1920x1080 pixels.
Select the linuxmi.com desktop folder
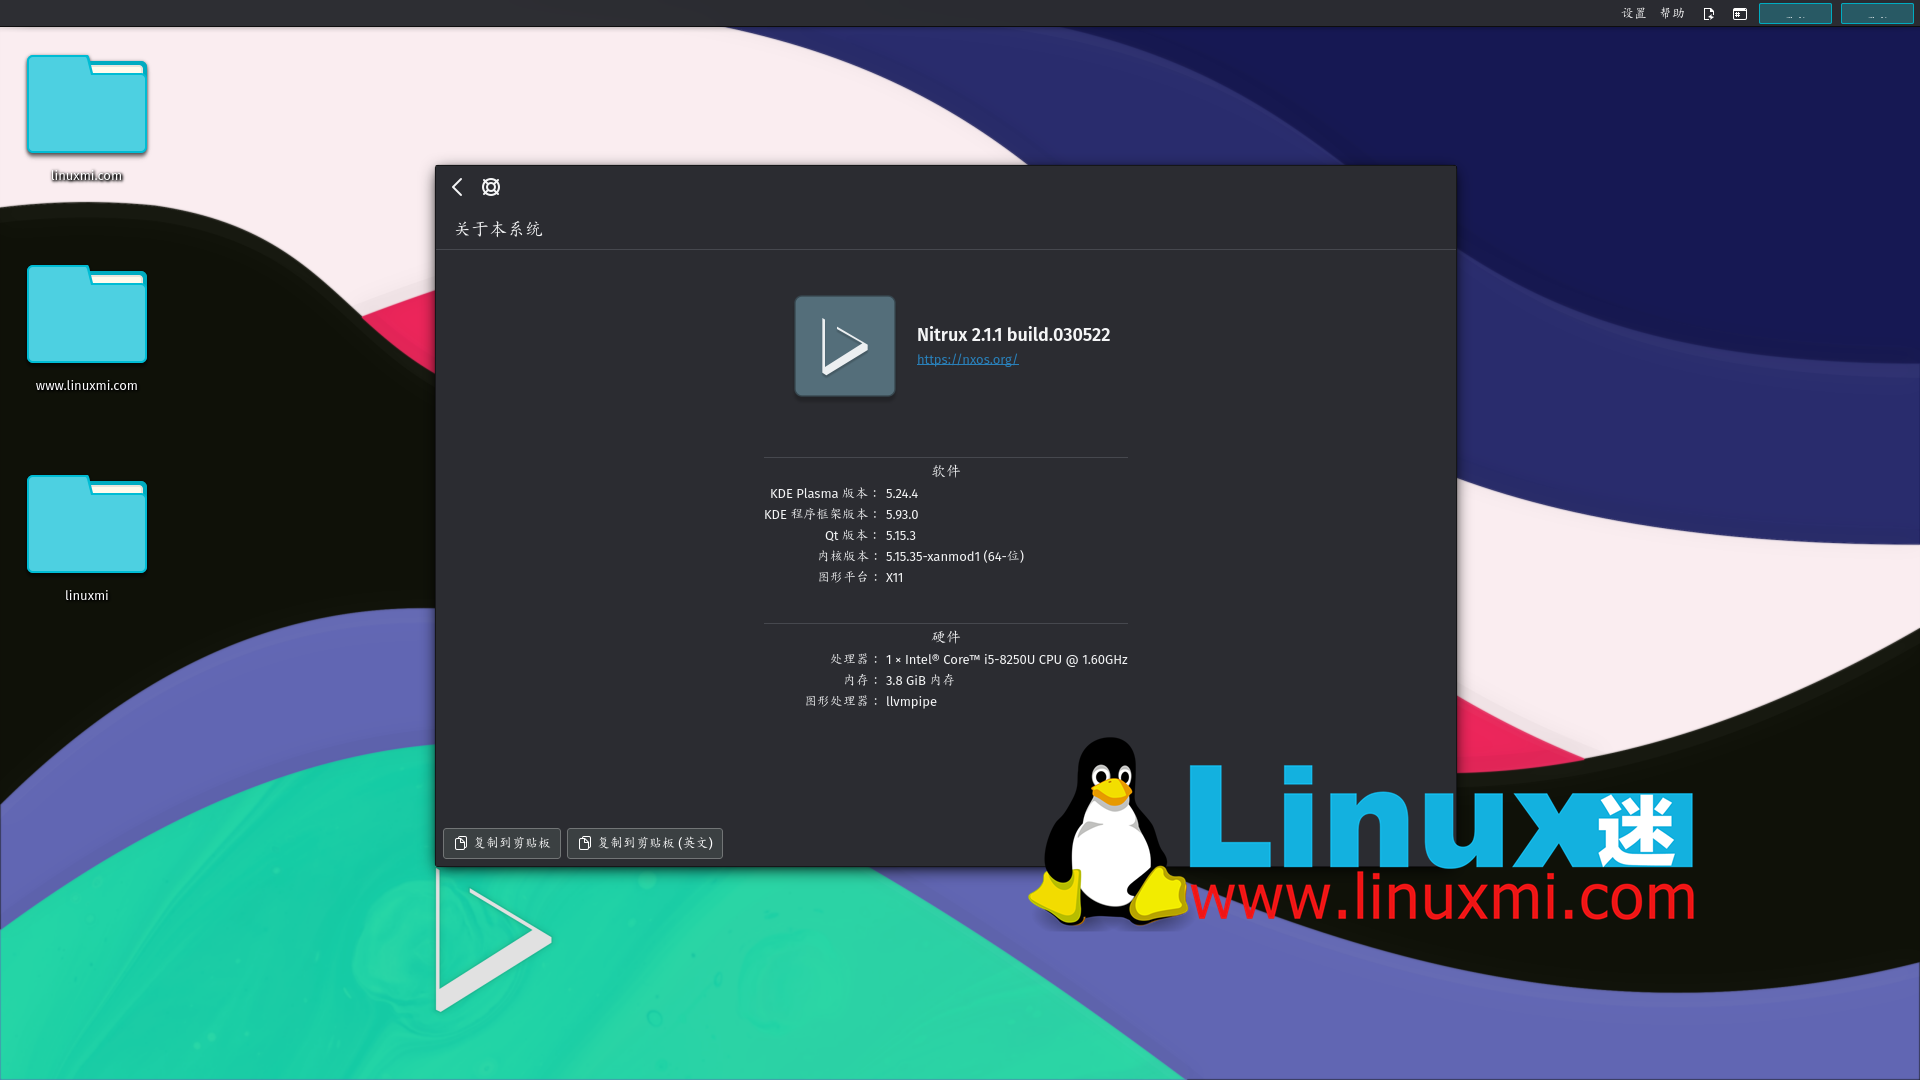point(87,118)
